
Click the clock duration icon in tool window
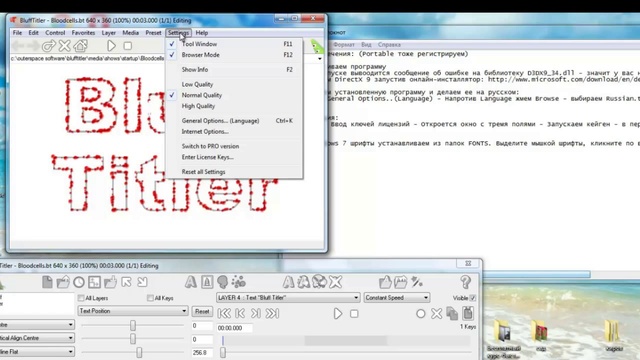pyautogui.click(x=79, y=282)
